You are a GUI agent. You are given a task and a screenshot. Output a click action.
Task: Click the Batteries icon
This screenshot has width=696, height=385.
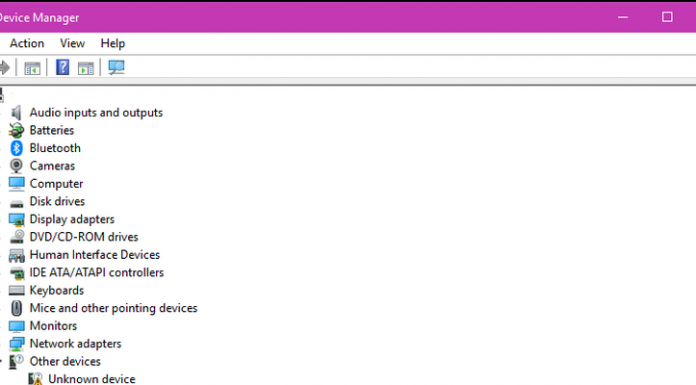click(16, 131)
